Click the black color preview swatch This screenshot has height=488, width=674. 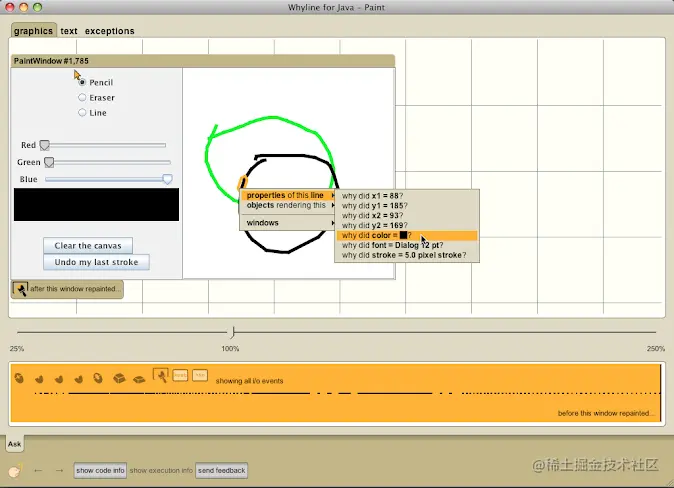(x=96, y=205)
